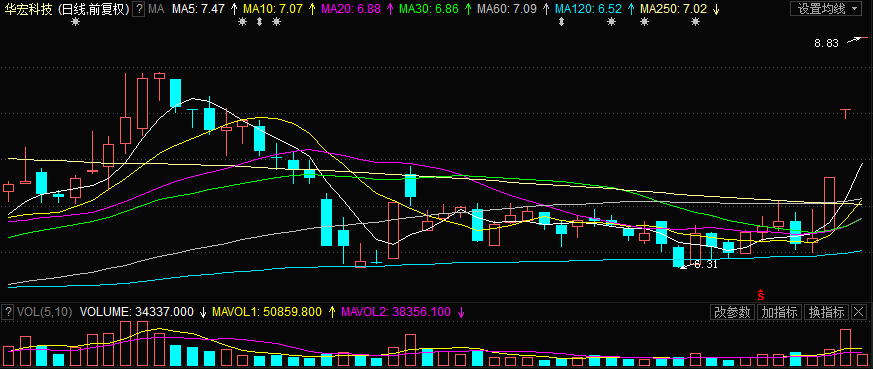Click the MAVOL1: 50859.800 readout
Viewport: 873px width, 369px height.
[x=267, y=312]
